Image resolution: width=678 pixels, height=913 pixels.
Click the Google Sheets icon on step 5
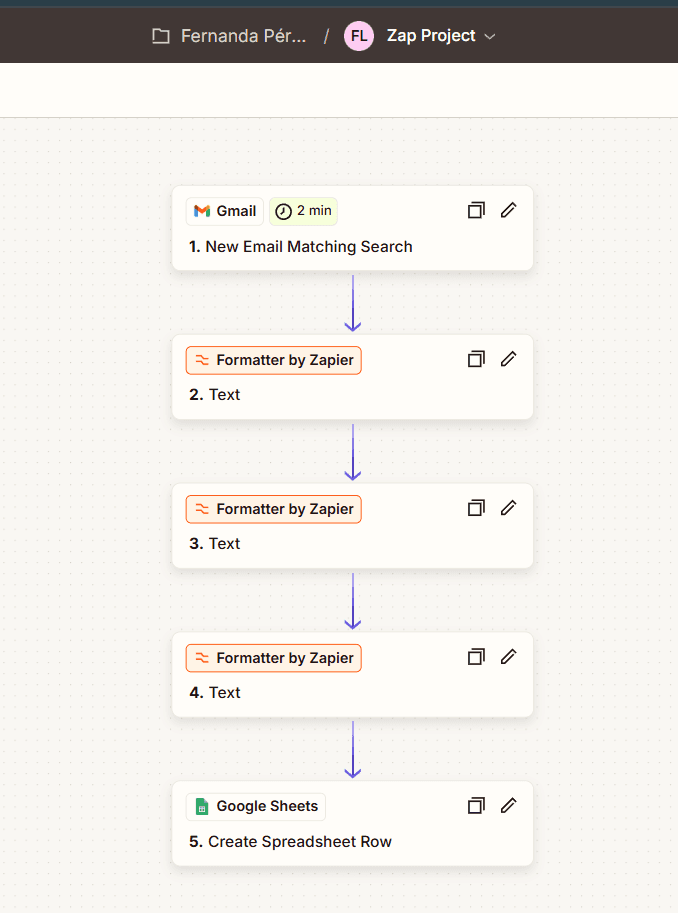[x=201, y=806]
